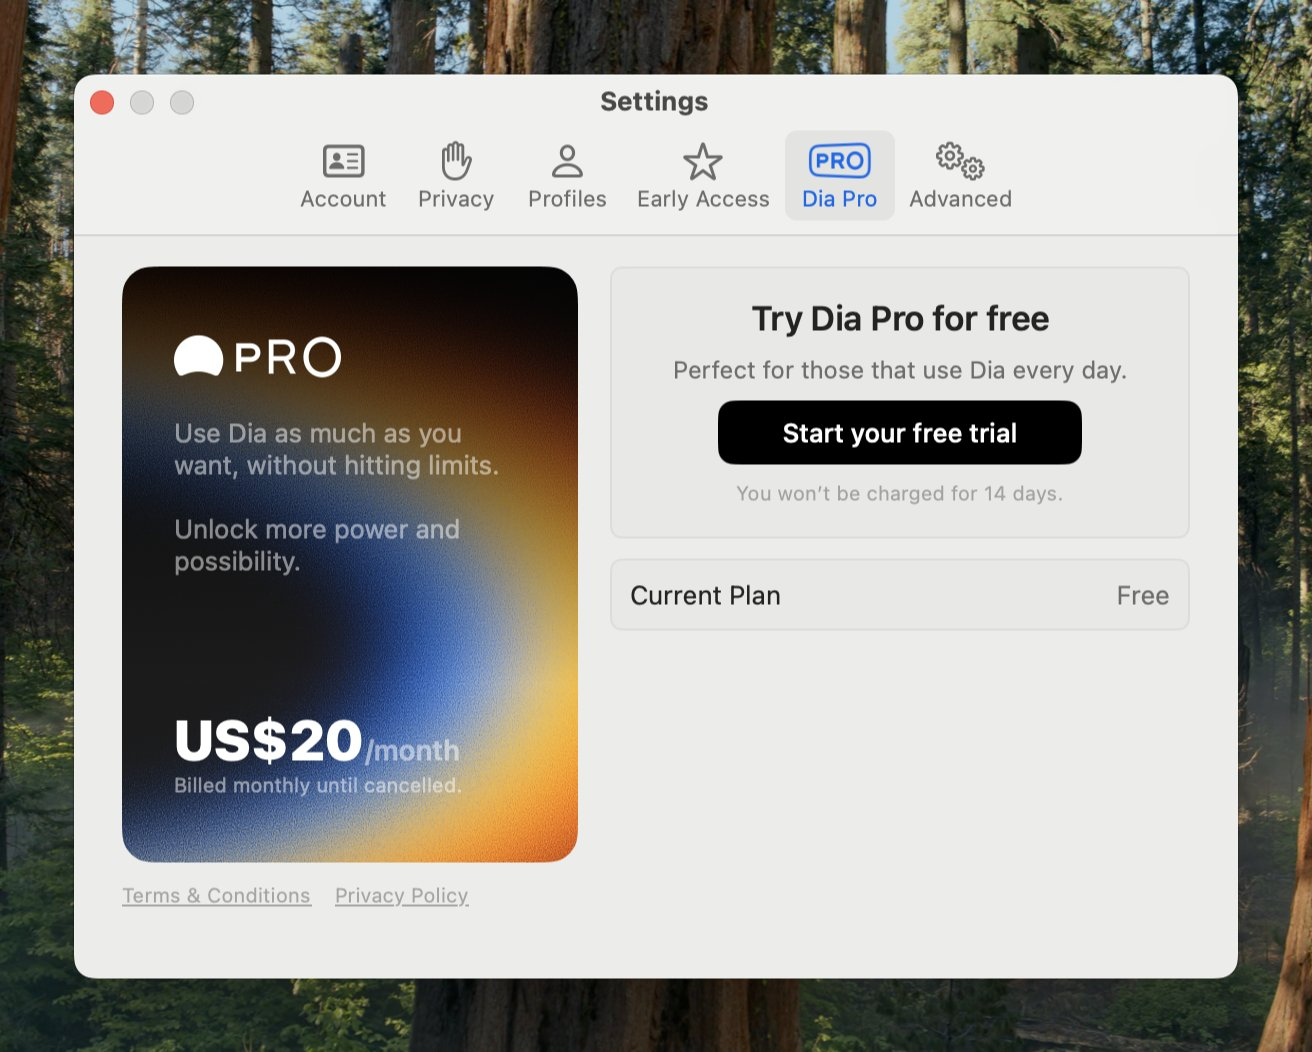Click the 'Billed monthly until cancelled.' text
The image size is (1312, 1052).
click(x=318, y=786)
